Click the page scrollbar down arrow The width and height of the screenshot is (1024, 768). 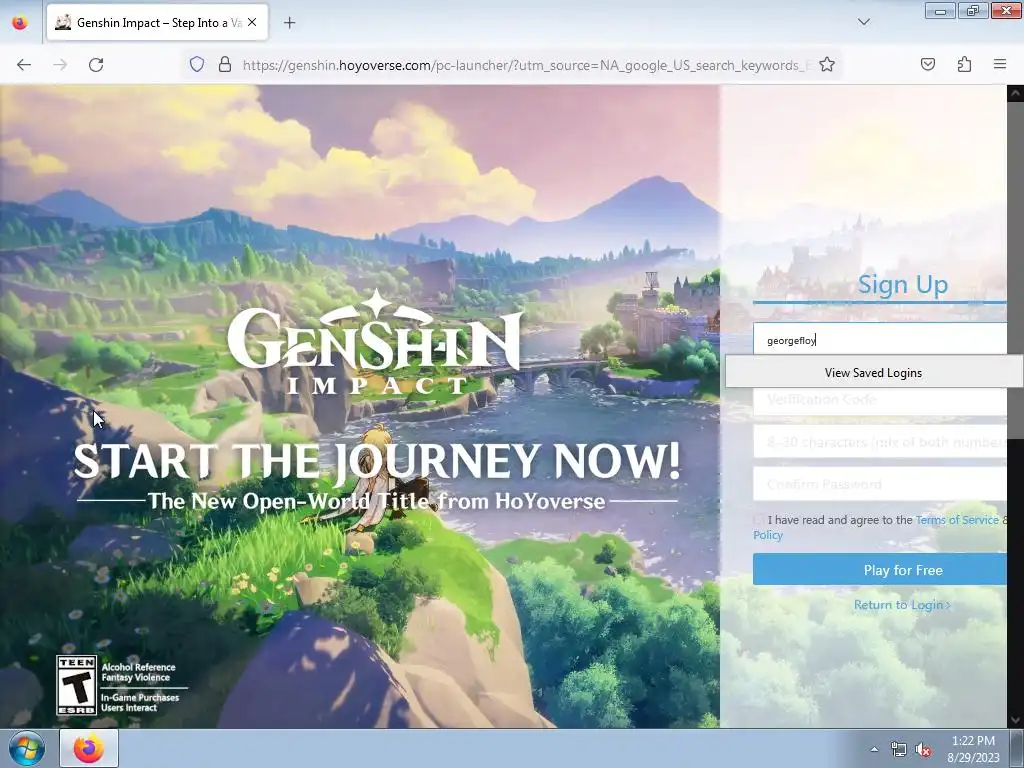pos(1015,720)
